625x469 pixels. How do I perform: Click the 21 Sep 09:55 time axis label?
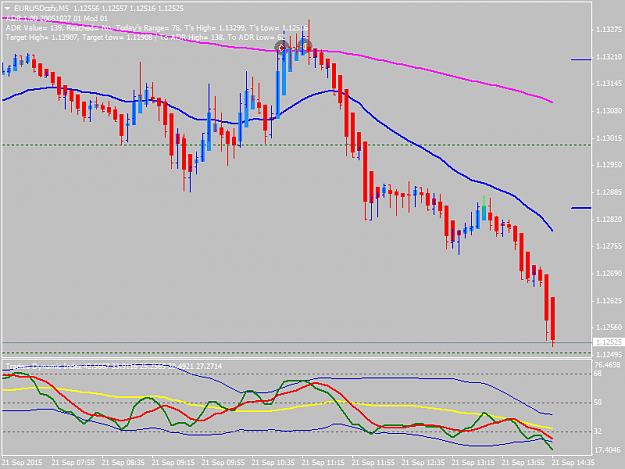[223, 463]
